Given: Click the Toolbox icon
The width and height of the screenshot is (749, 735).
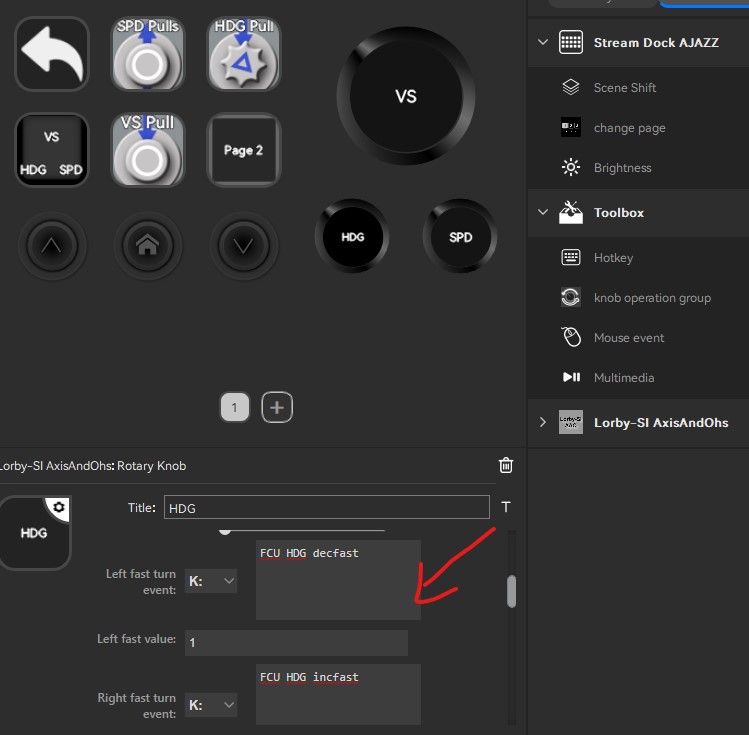Looking at the screenshot, I should 570,213.
